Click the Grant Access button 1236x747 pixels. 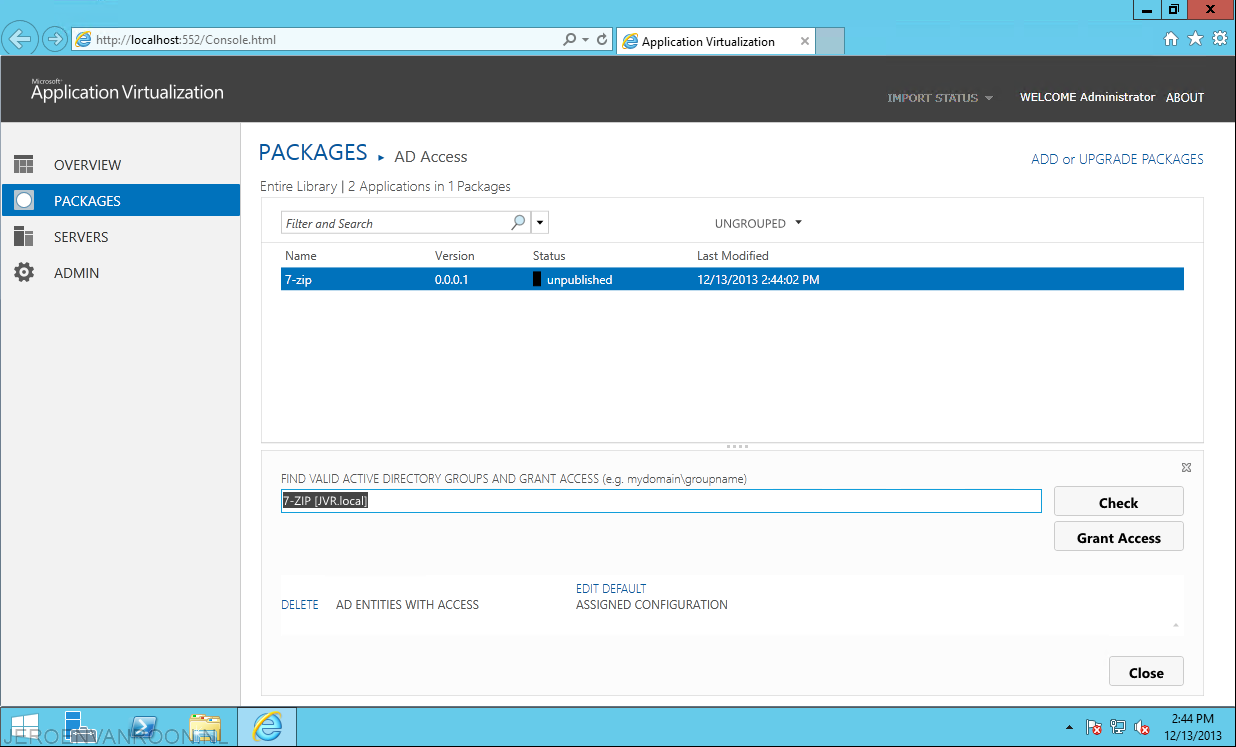coord(1118,537)
